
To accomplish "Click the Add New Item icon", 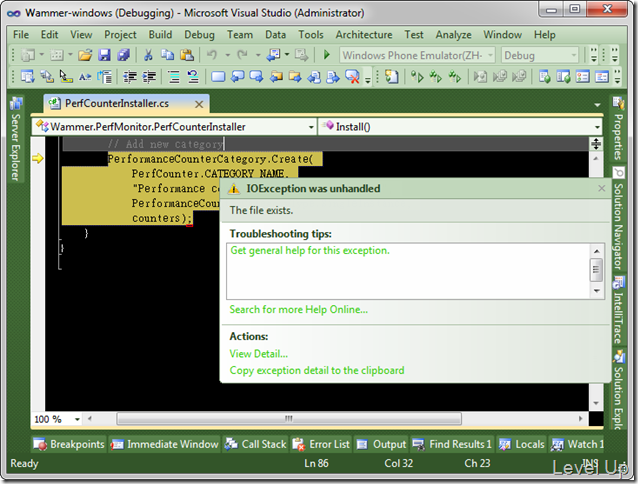I will point(57,55).
